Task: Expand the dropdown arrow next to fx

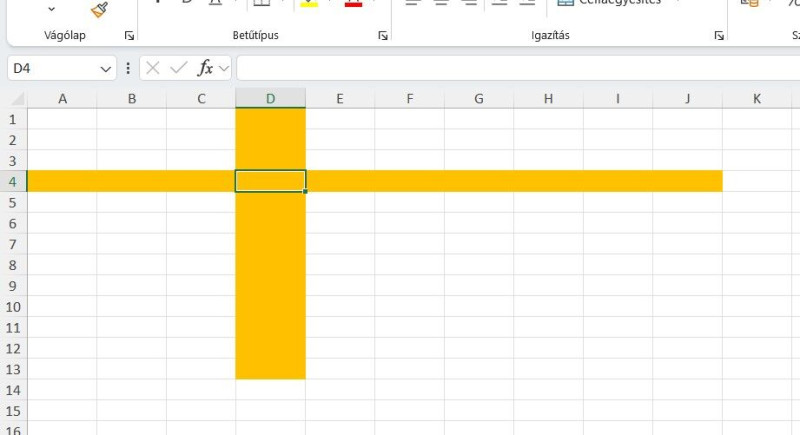Action: [x=223, y=68]
